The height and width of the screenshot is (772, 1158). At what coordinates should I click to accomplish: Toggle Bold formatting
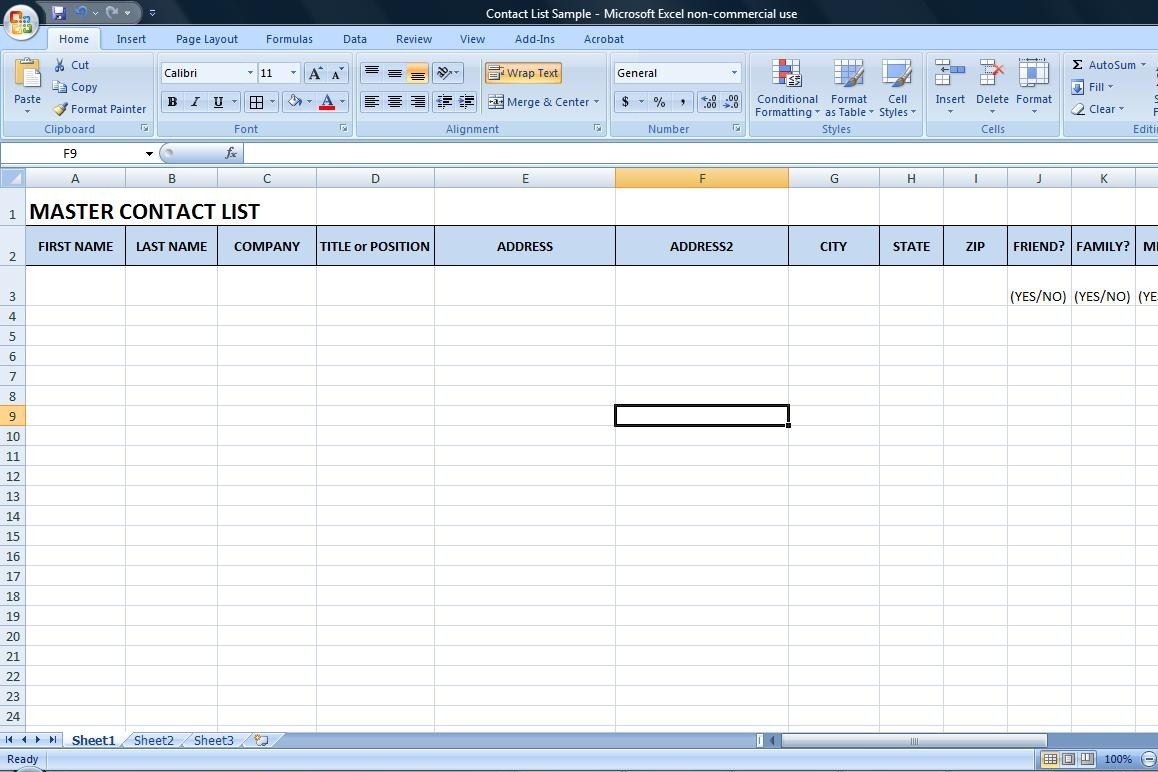pyautogui.click(x=172, y=102)
